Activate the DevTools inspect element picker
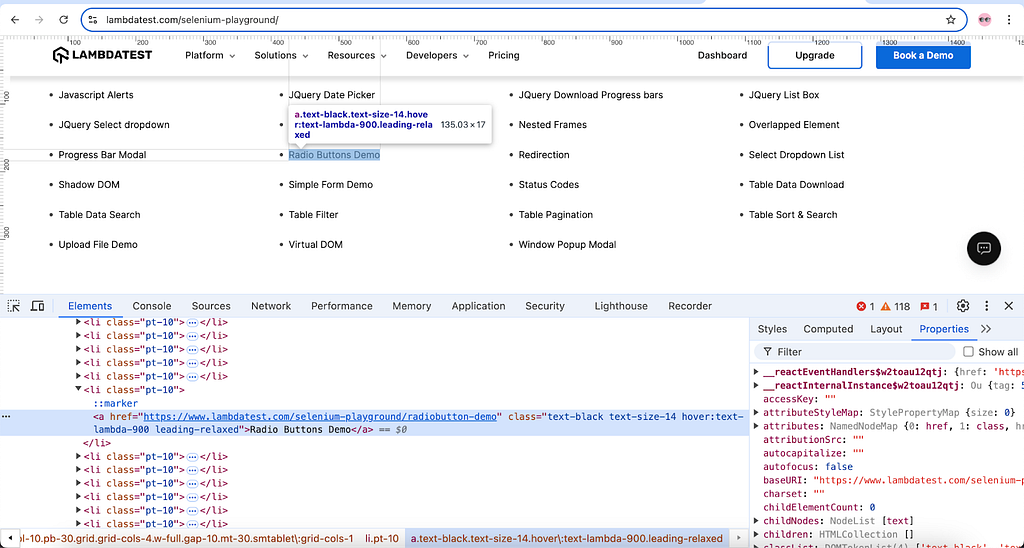Screen dimensions: 1024x548 (x=14, y=306)
